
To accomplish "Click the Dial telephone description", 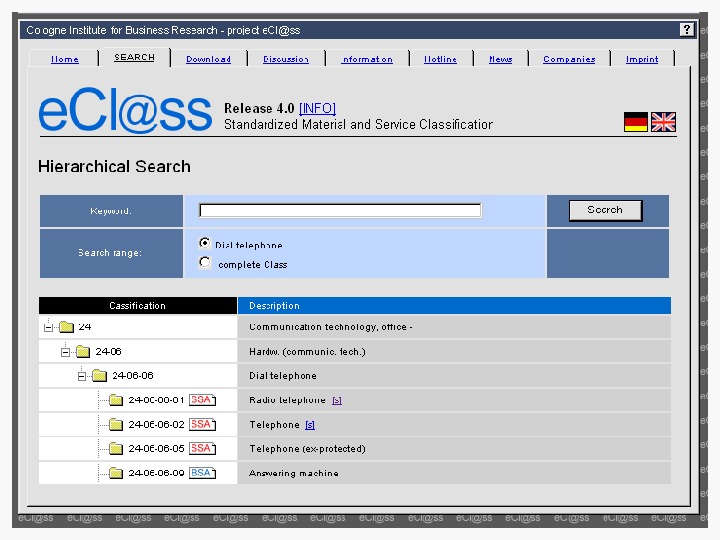I will (x=283, y=376).
